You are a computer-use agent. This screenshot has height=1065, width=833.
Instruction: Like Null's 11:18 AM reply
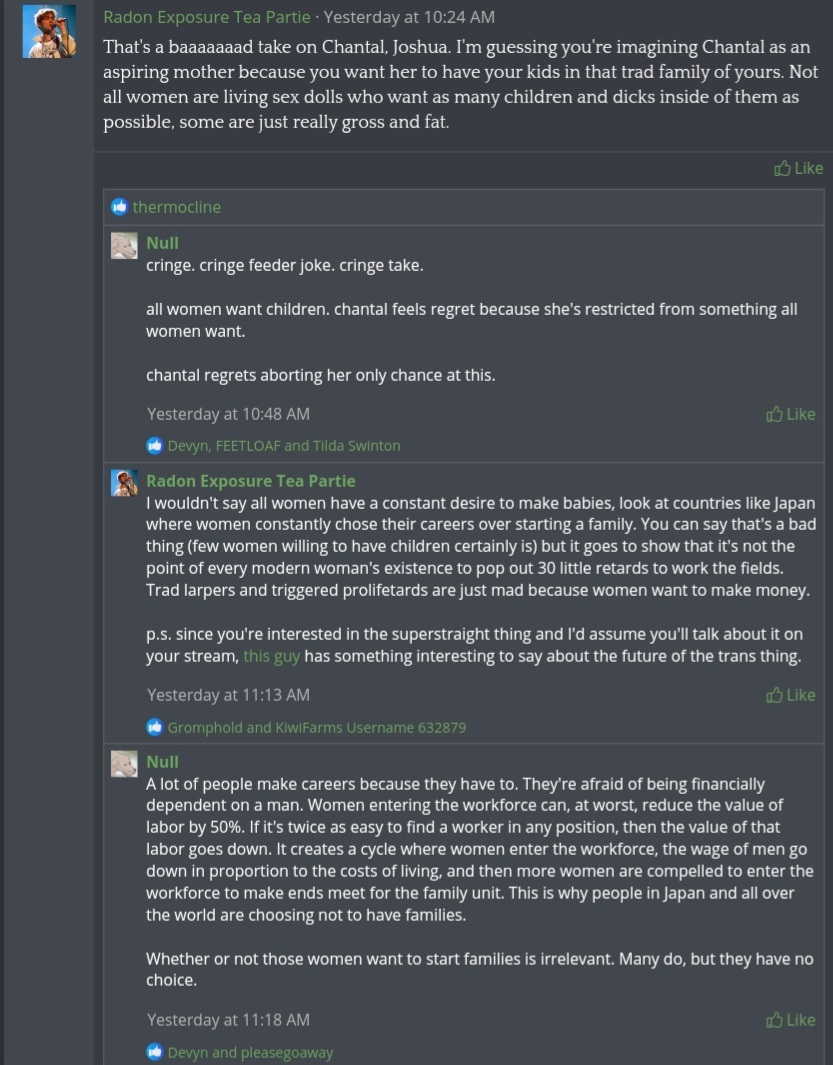tap(790, 1020)
